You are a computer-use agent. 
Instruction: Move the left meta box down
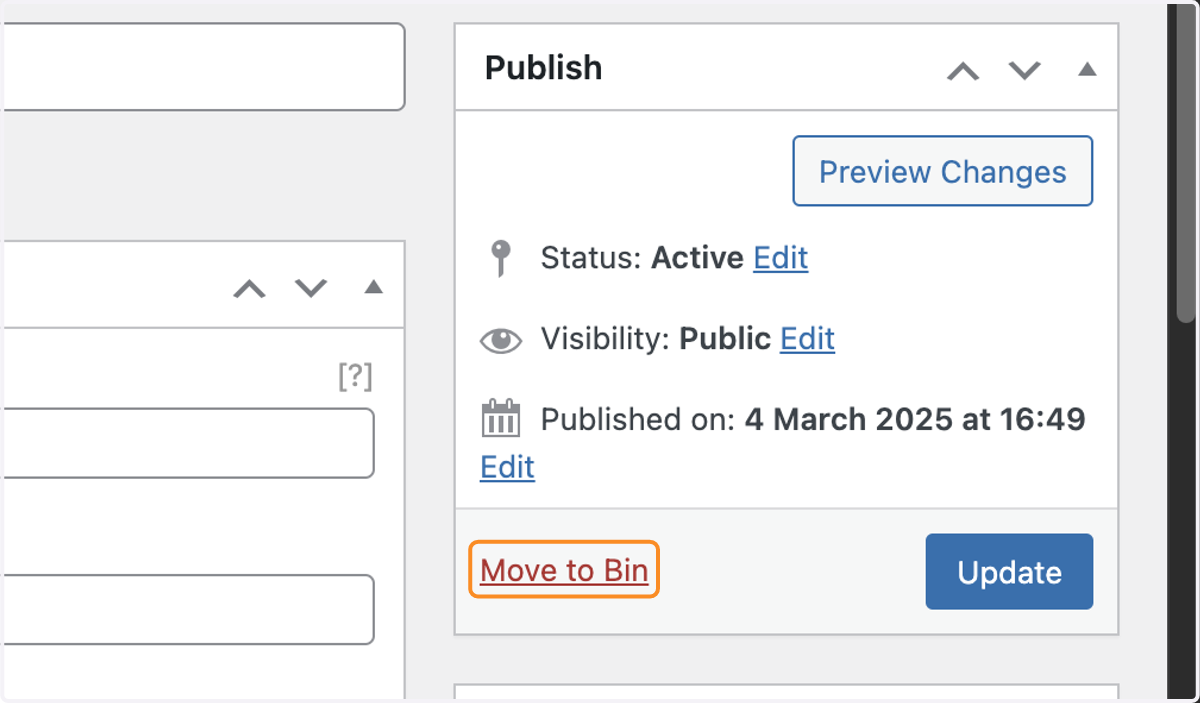(x=311, y=289)
